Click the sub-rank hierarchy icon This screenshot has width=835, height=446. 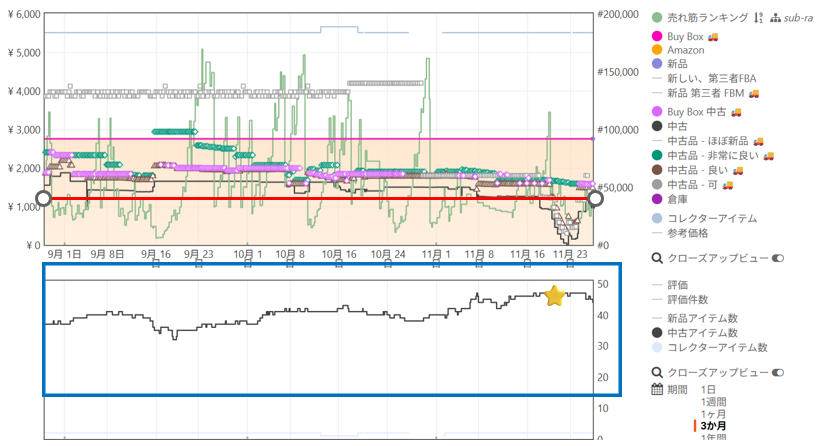coord(775,18)
